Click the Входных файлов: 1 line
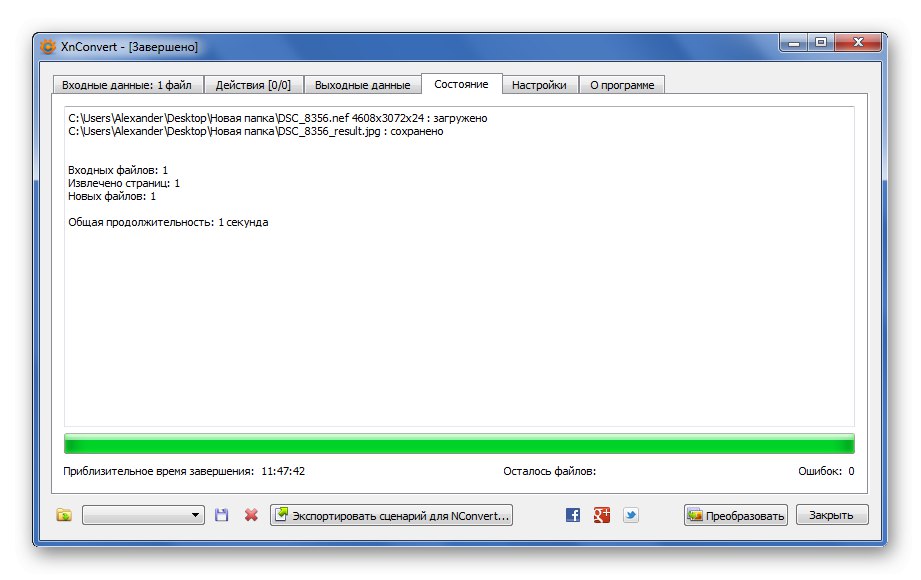The image size is (921, 580). click(118, 170)
